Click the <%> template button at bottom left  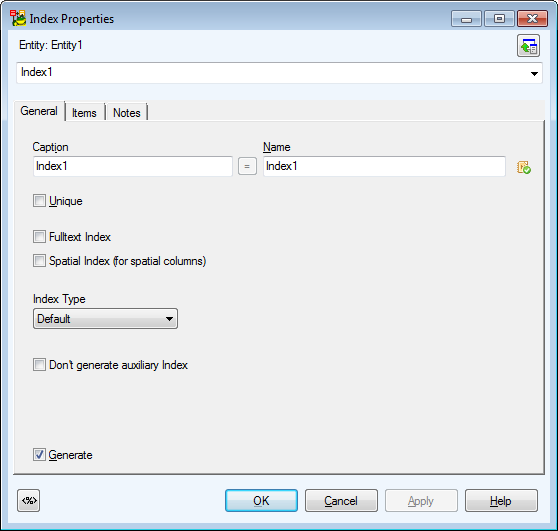click(28, 500)
